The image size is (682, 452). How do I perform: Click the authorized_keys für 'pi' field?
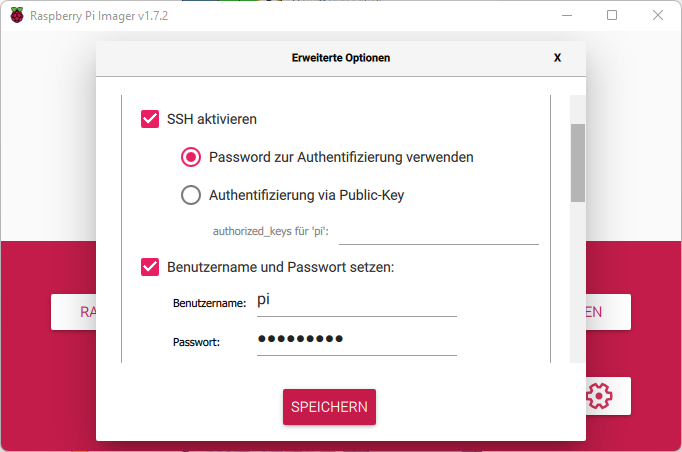click(438, 232)
